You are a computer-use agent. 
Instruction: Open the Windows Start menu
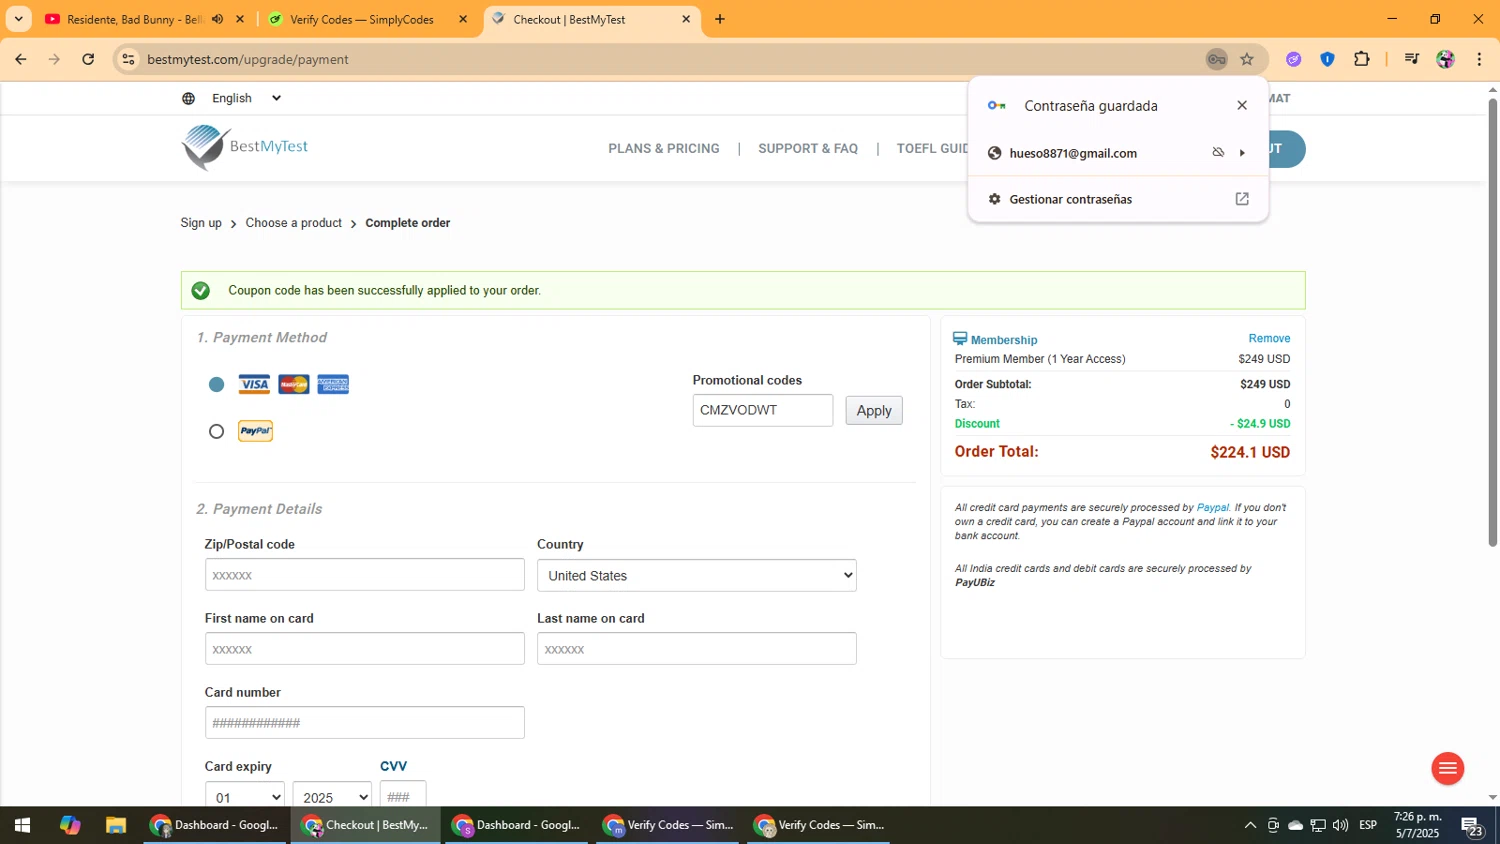tap(22, 825)
